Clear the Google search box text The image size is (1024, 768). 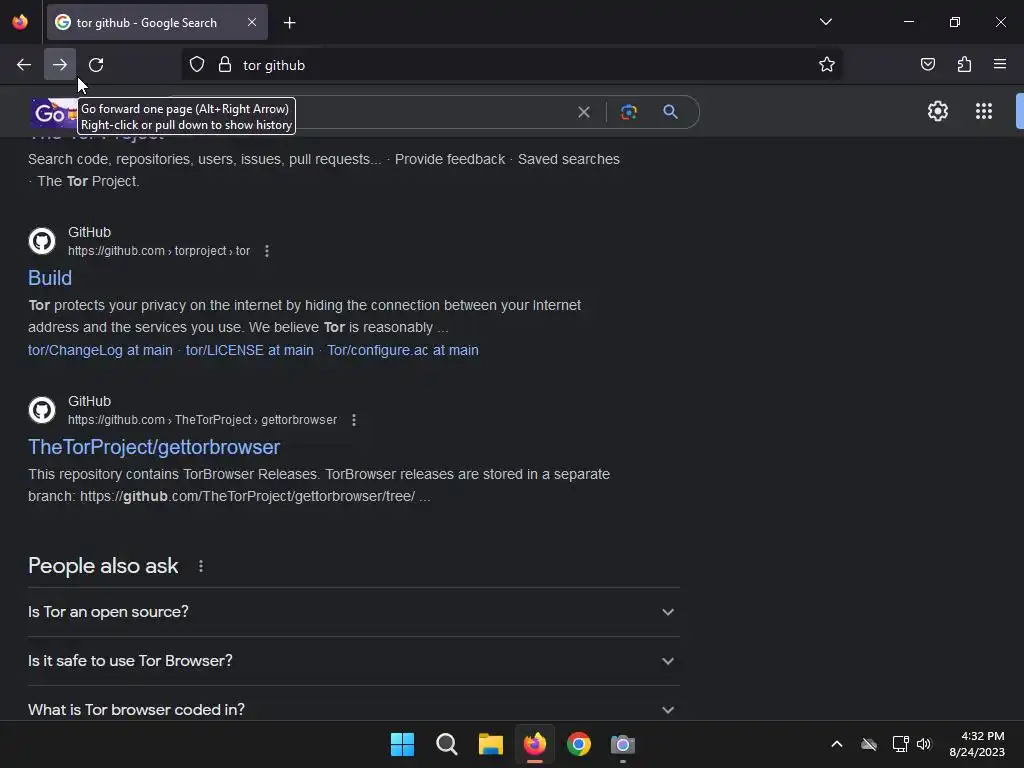click(584, 112)
